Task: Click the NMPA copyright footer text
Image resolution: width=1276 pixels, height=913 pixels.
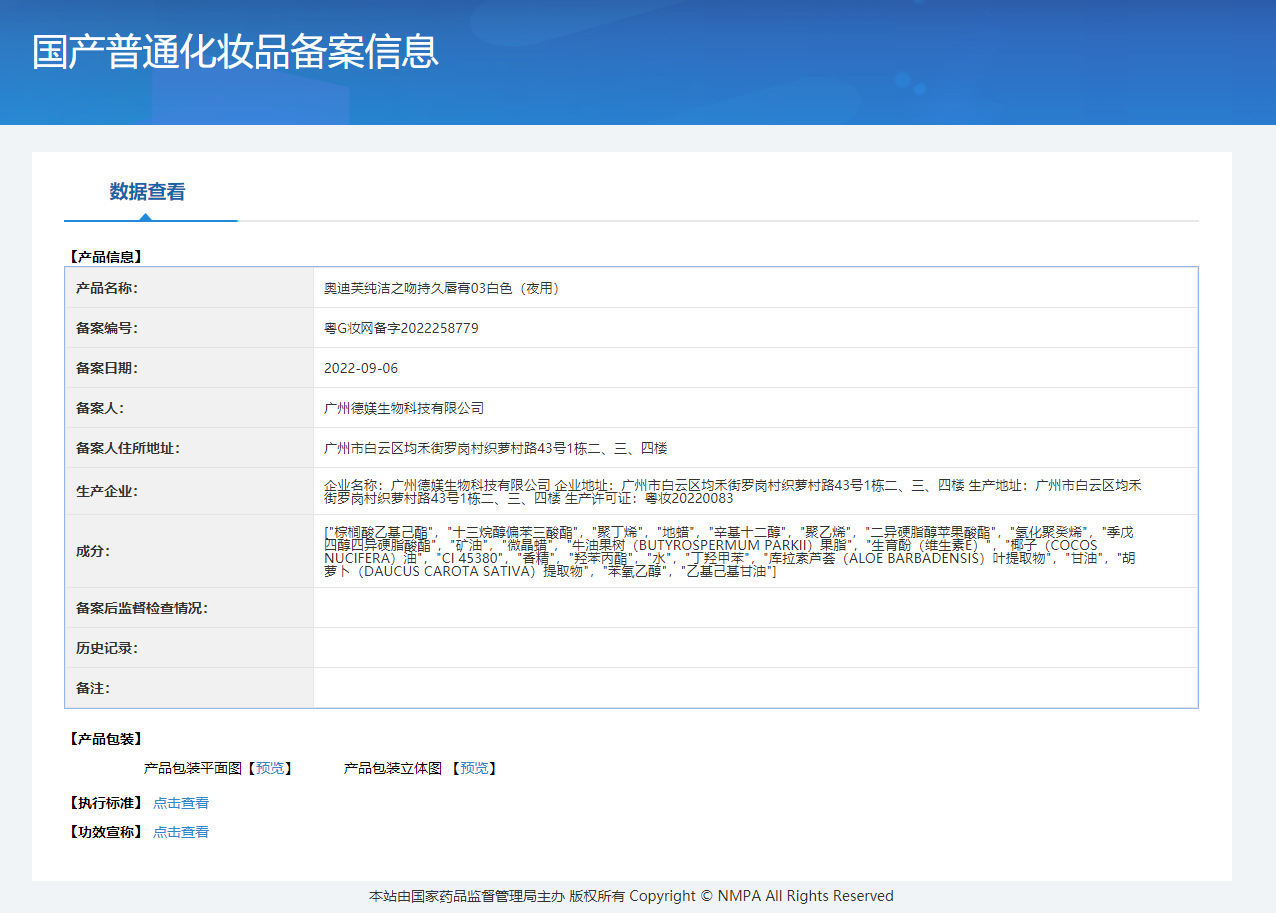Action: coord(631,896)
